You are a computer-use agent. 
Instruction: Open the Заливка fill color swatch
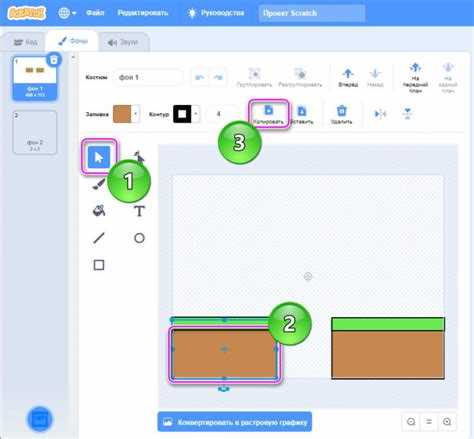pyautogui.click(x=126, y=114)
